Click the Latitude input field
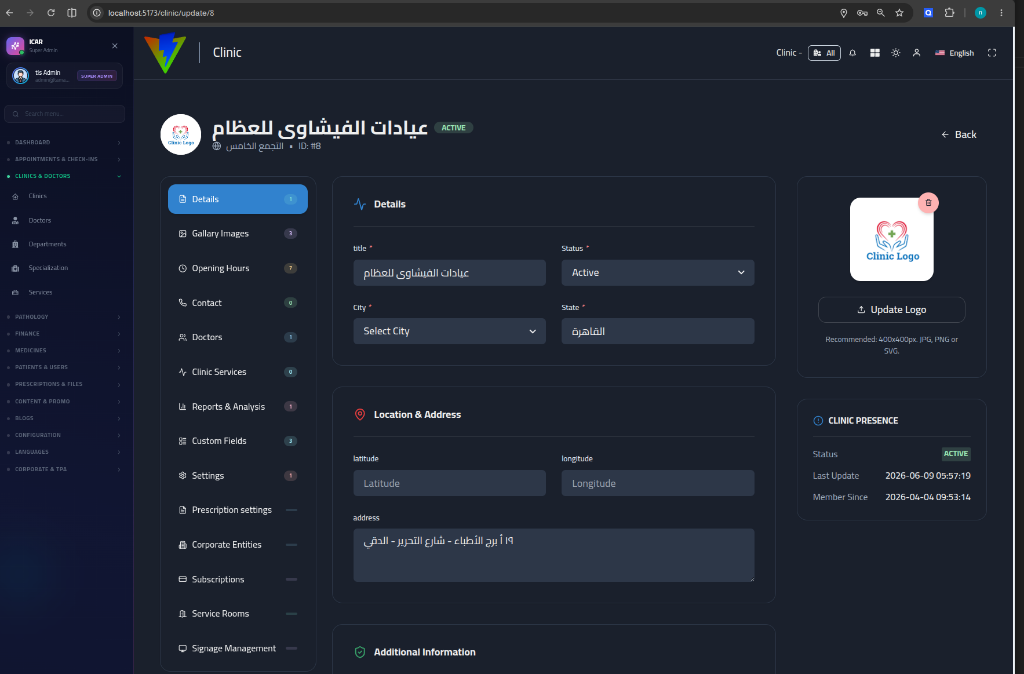 pyautogui.click(x=449, y=483)
